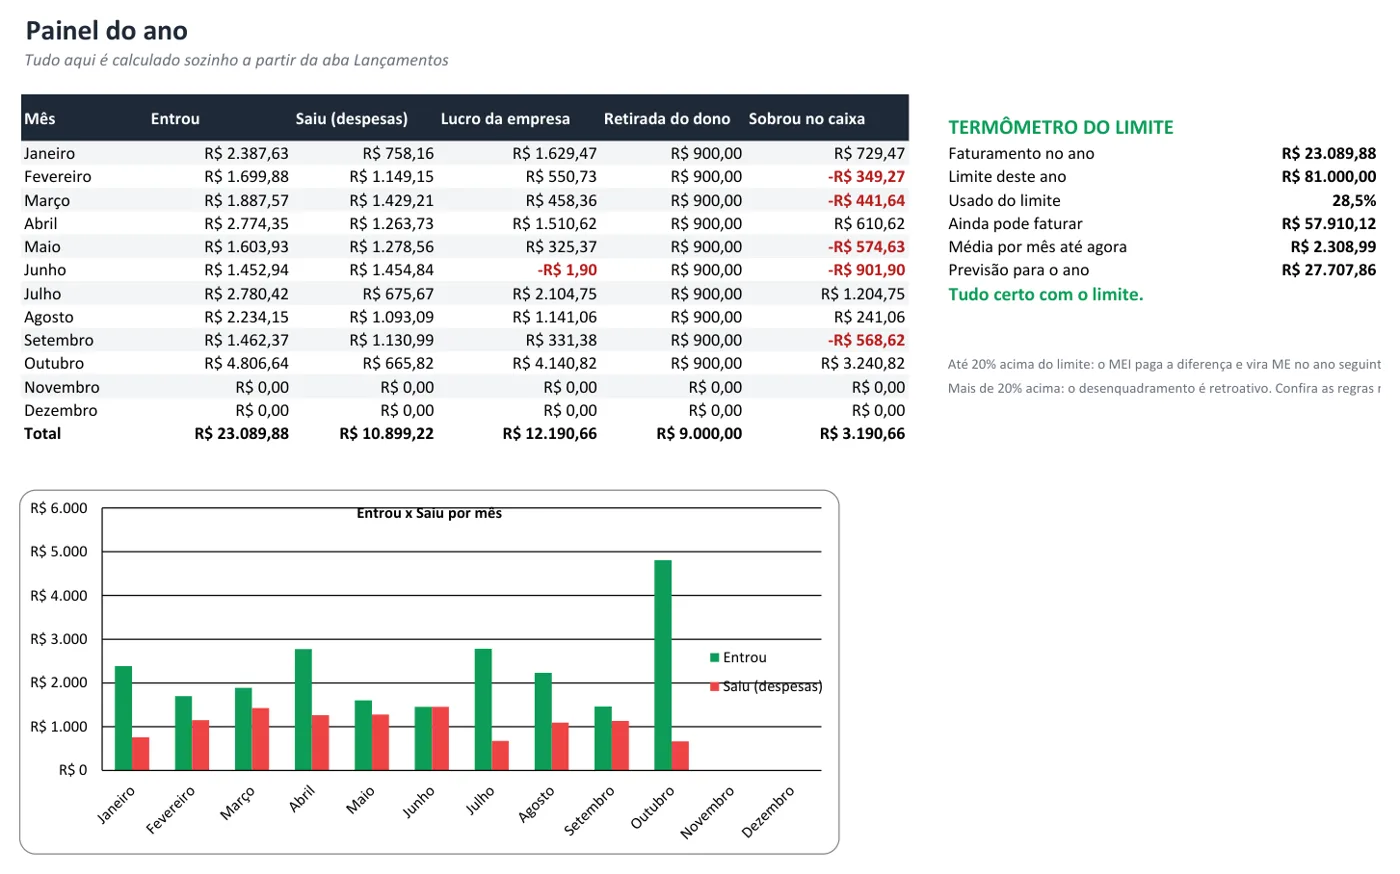Screen dimensions: 1400x874
Task: Select Julho's caixa value R$ 1.204,75
Action: 863,294
